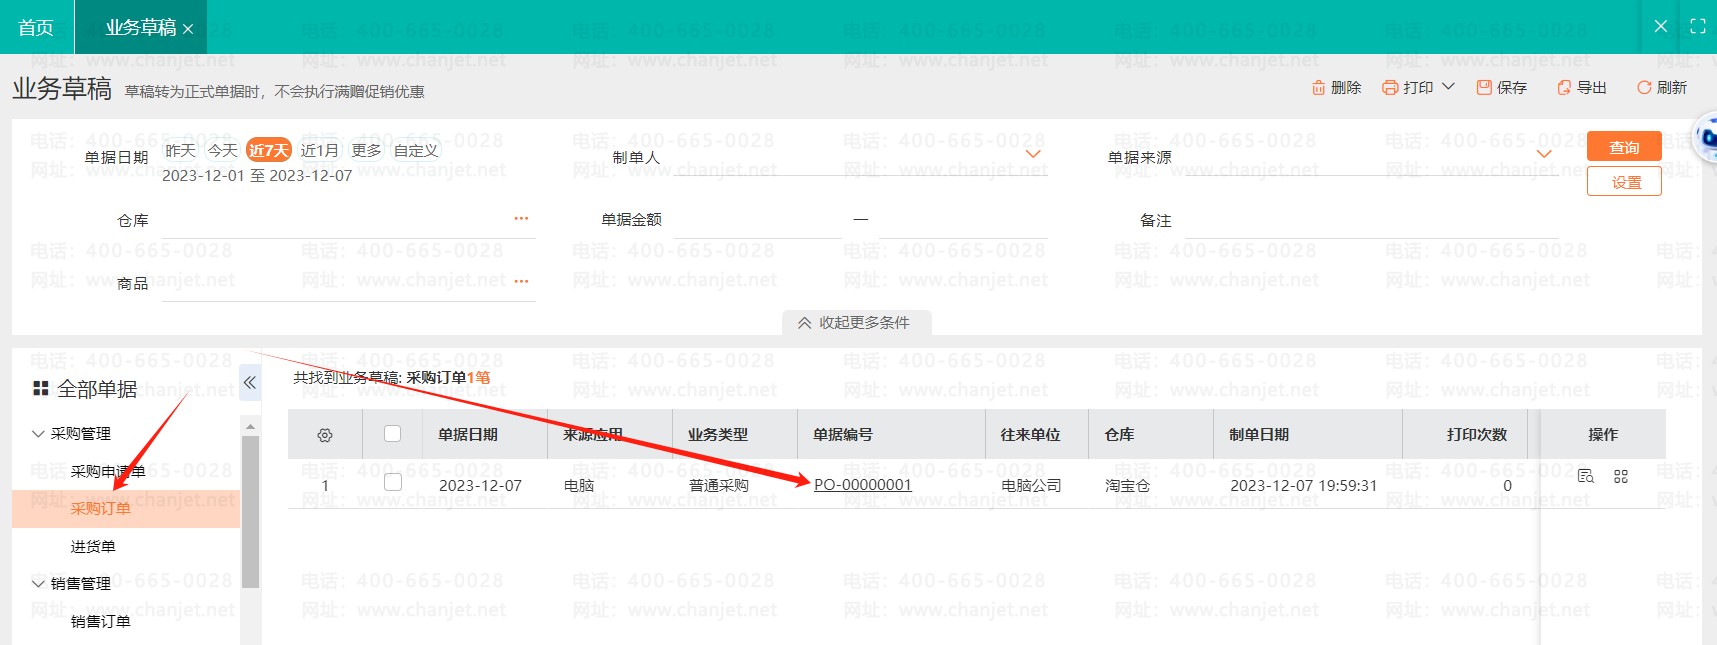Image resolution: width=1717 pixels, height=645 pixels.
Task: Collapse the 采购管理 tree group
Action: (38, 434)
